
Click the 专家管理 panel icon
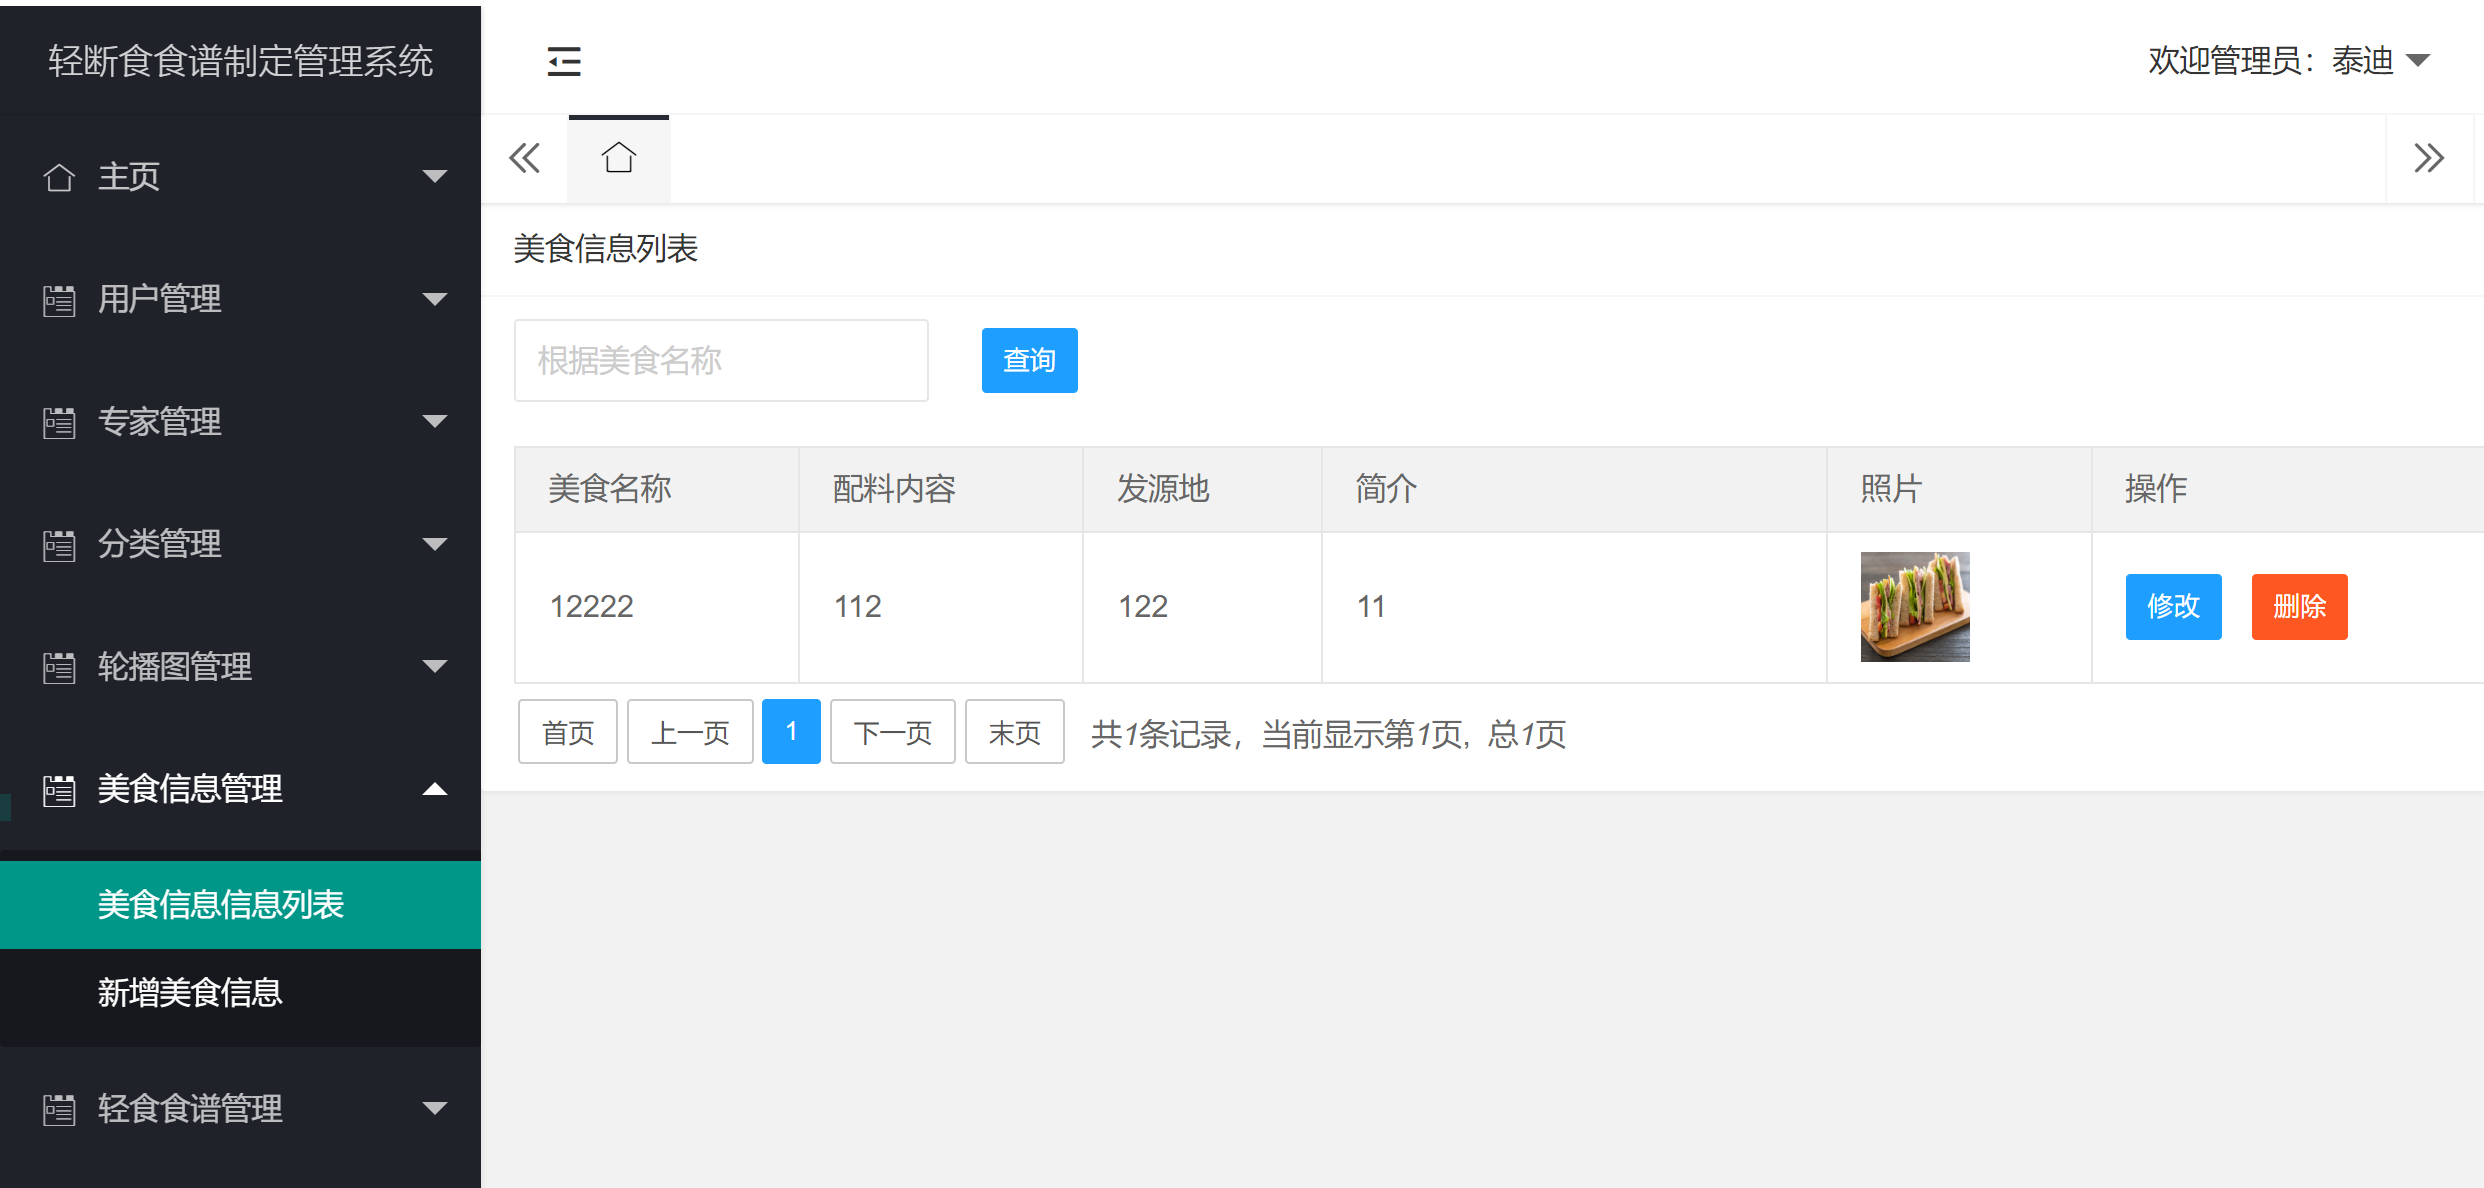coord(59,421)
